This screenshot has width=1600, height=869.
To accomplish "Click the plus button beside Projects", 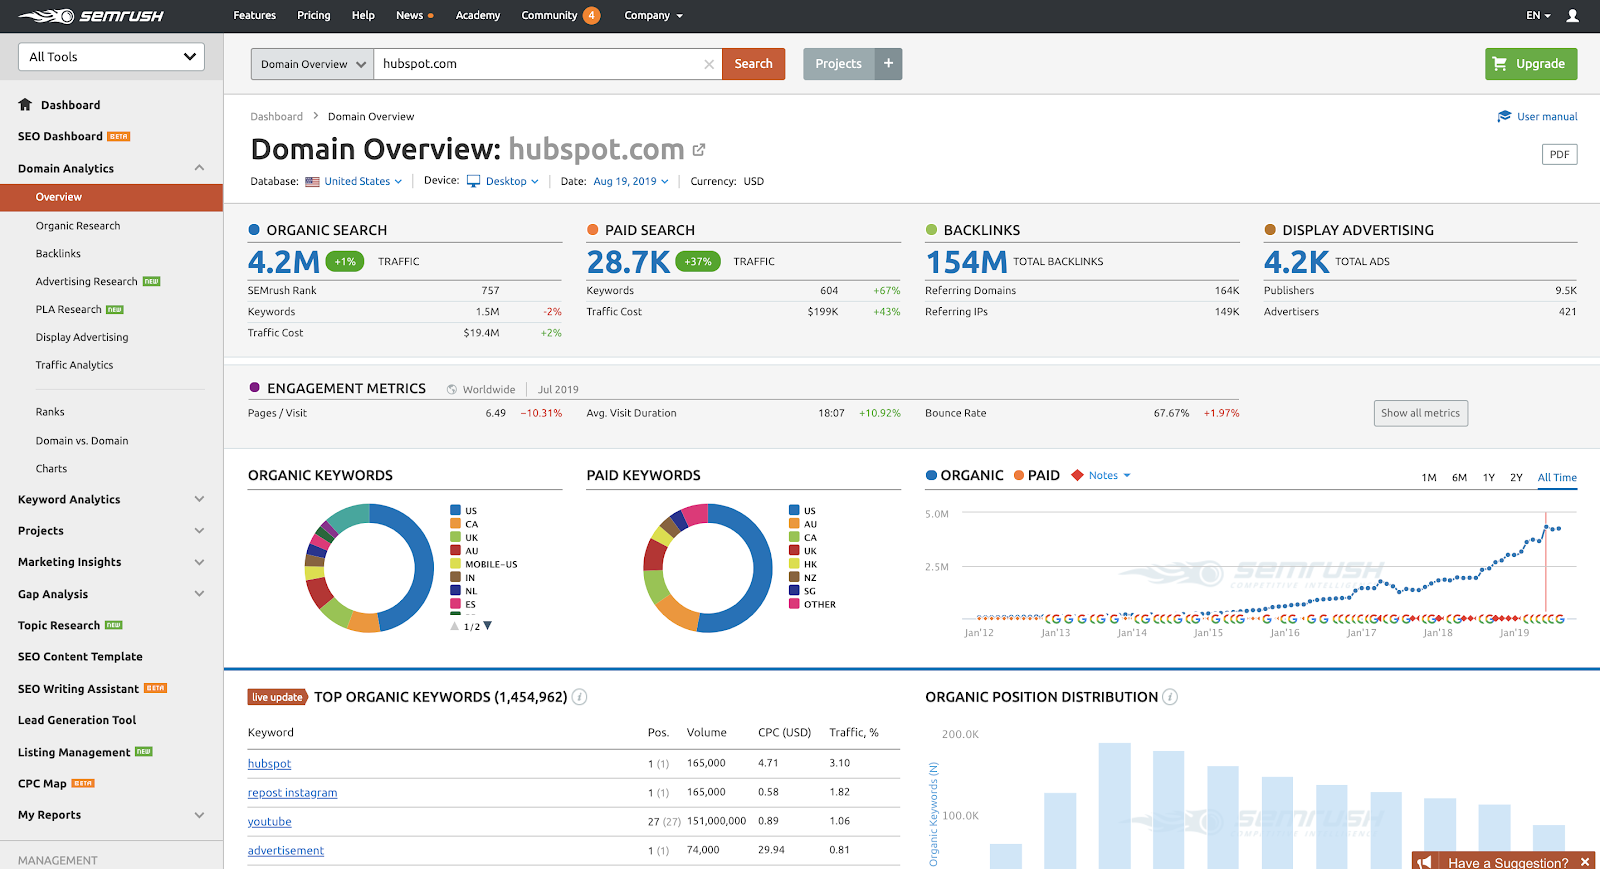I will (888, 64).
